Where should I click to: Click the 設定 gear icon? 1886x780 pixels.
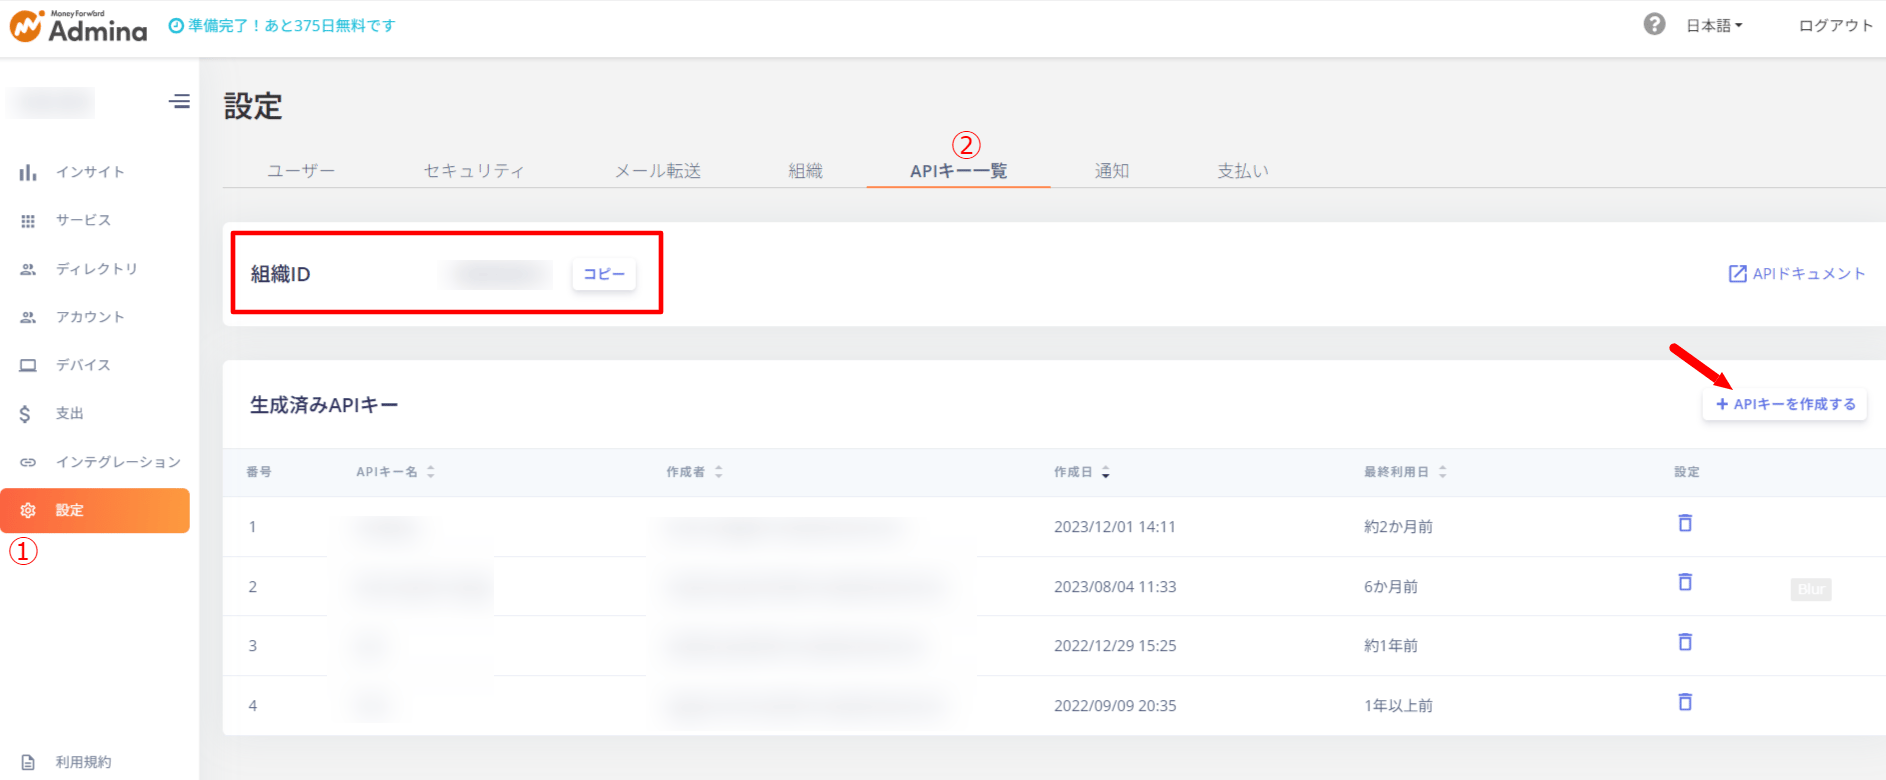(28, 510)
